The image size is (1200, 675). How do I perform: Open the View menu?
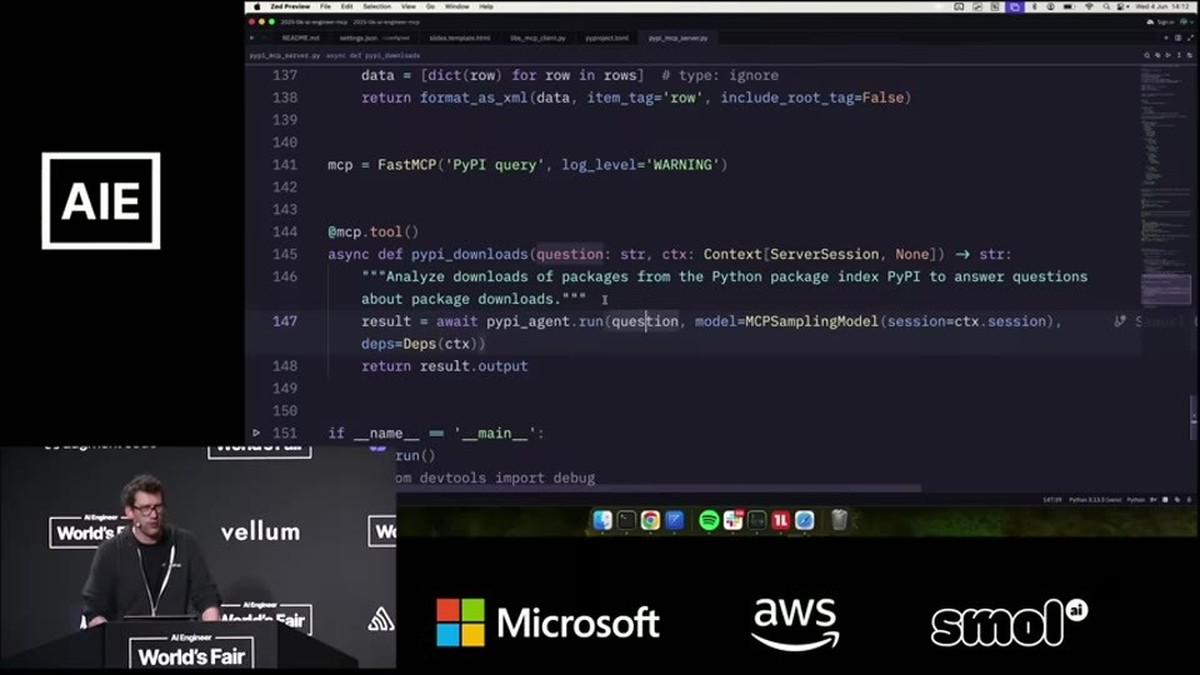408,6
